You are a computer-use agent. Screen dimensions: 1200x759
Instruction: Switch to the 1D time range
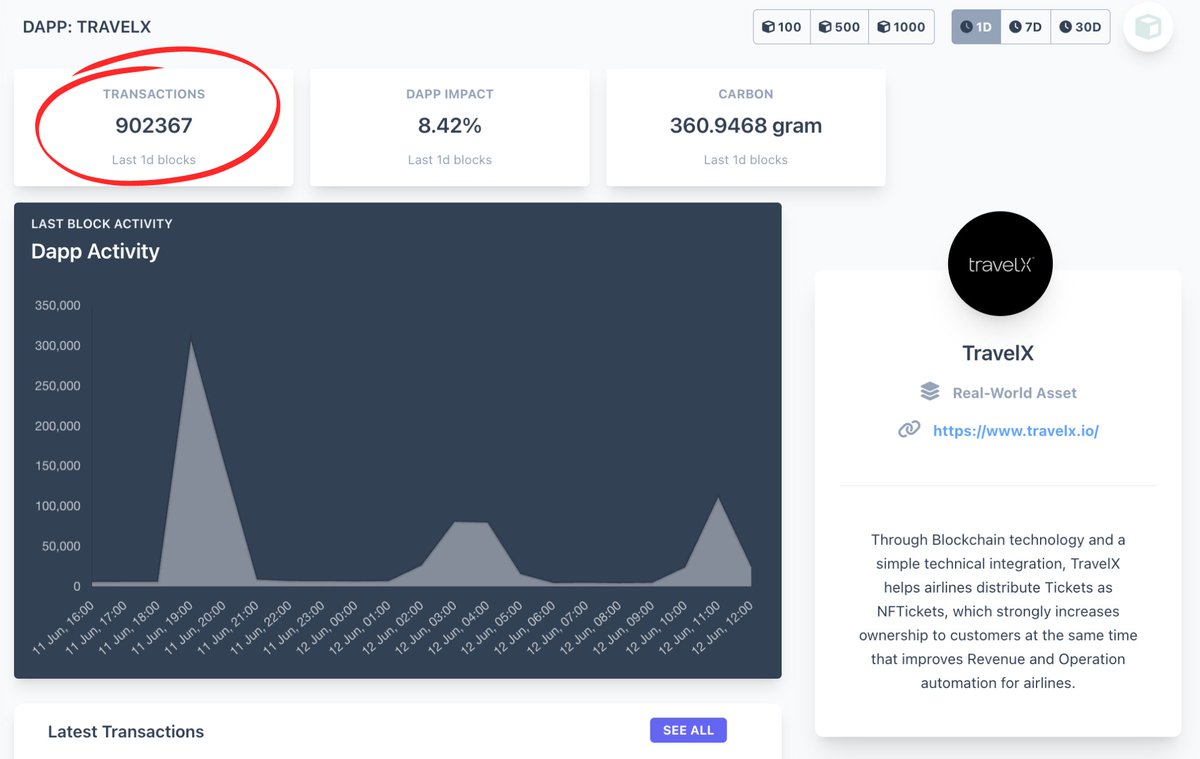pos(976,27)
